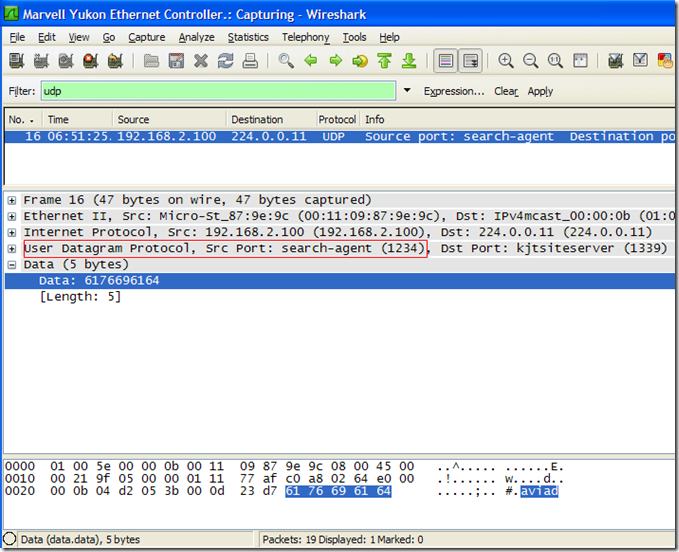Close this capture file X icon
The height and width of the screenshot is (552, 679).
(200, 61)
